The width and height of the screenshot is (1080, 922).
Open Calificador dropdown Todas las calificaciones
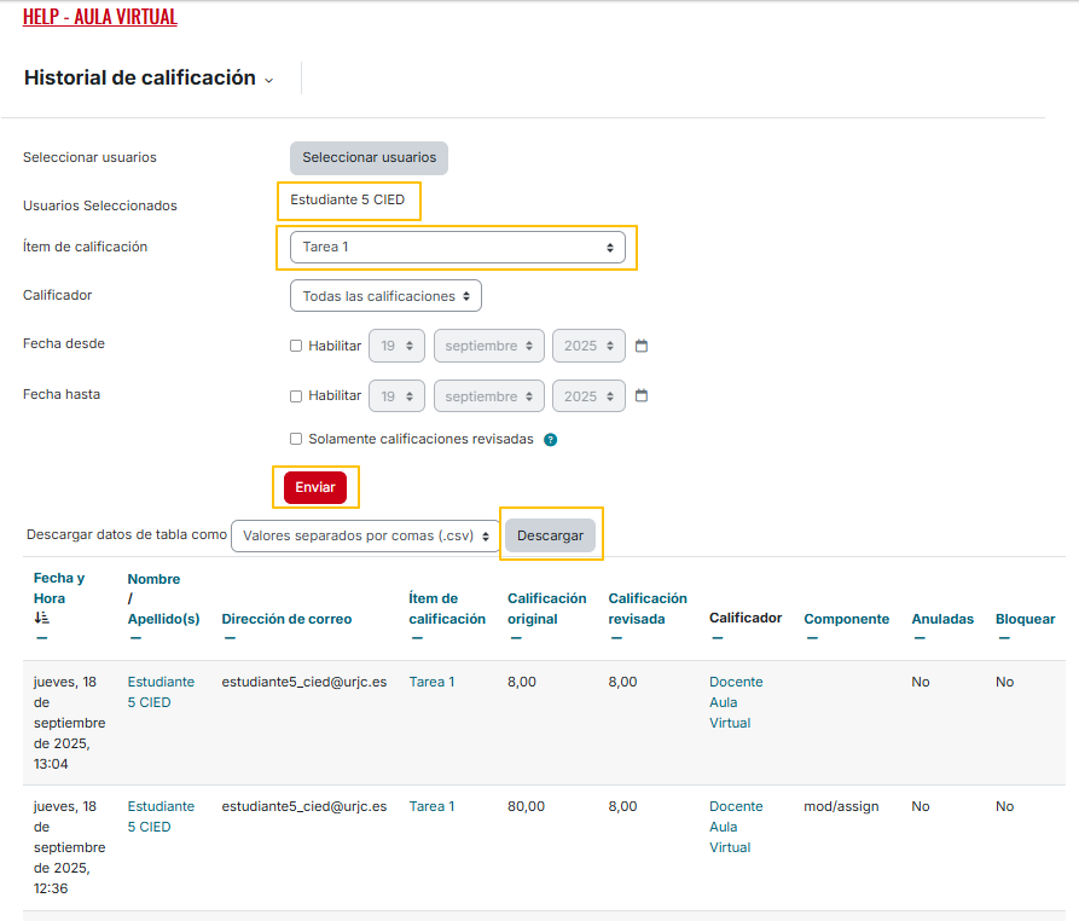(x=386, y=296)
